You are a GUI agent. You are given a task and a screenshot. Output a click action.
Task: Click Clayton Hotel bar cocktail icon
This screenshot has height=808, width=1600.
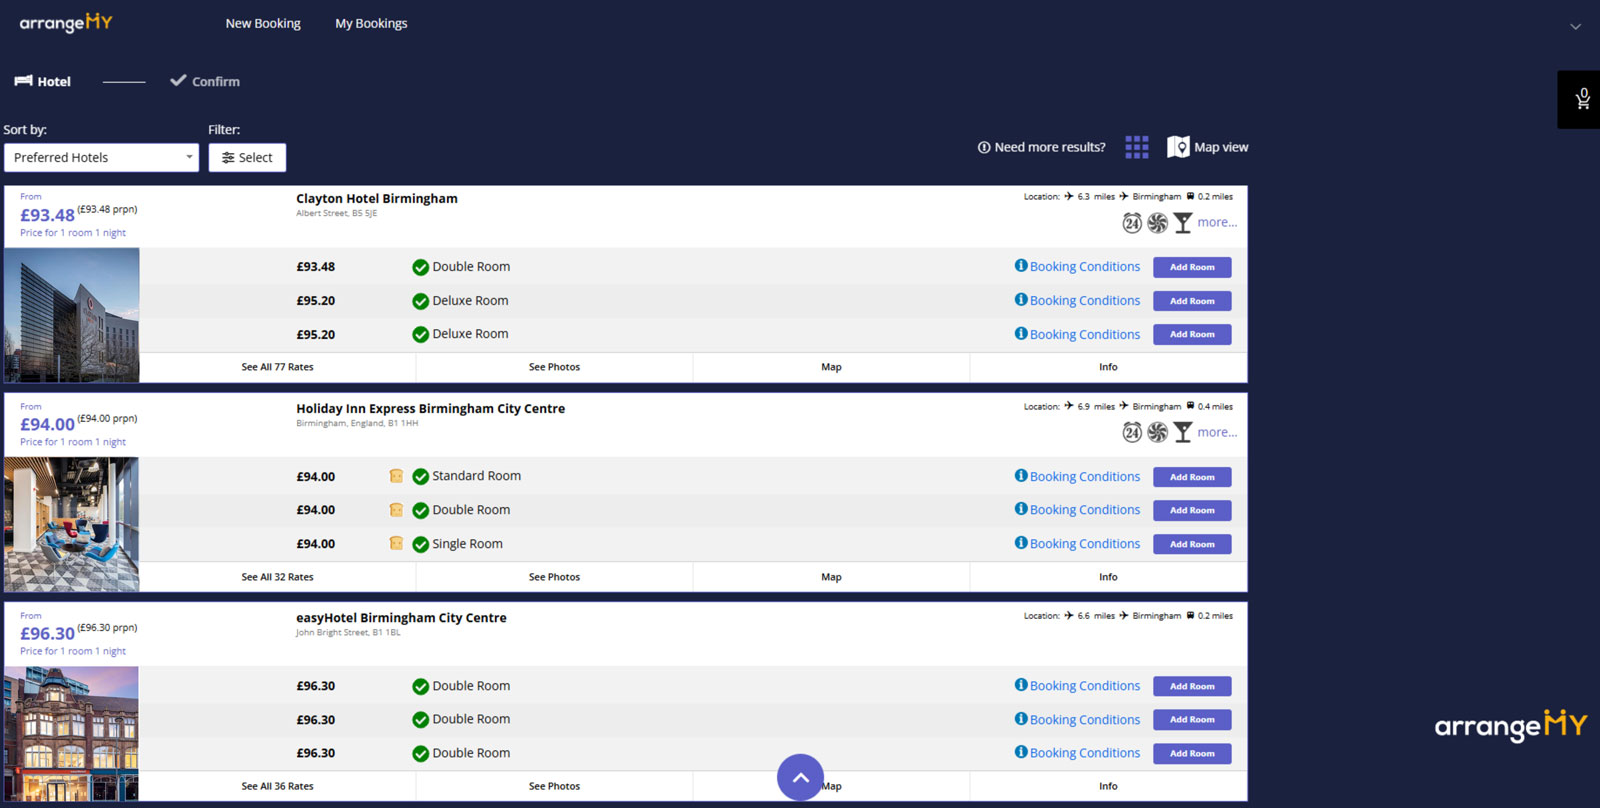pos(1183,223)
